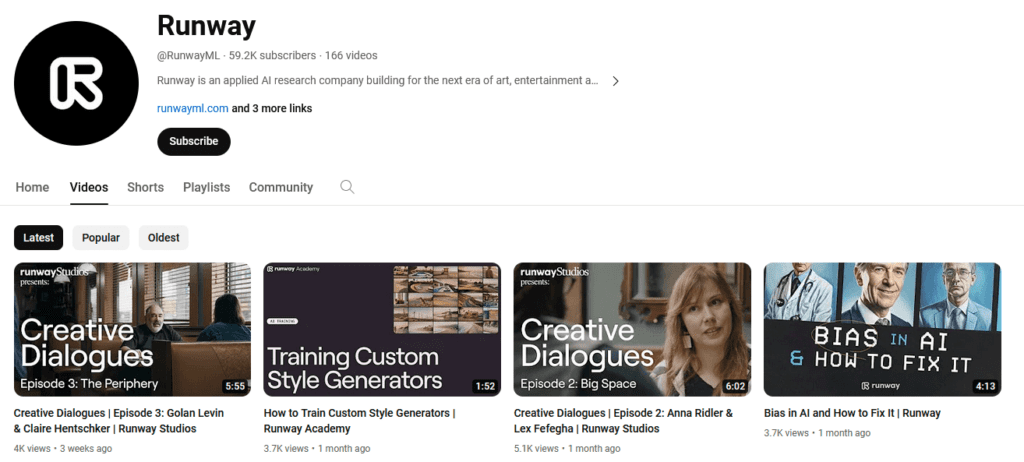This screenshot has height=462, width=1024.
Task: Choose the Oldest sort chip
Action: coord(164,238)
